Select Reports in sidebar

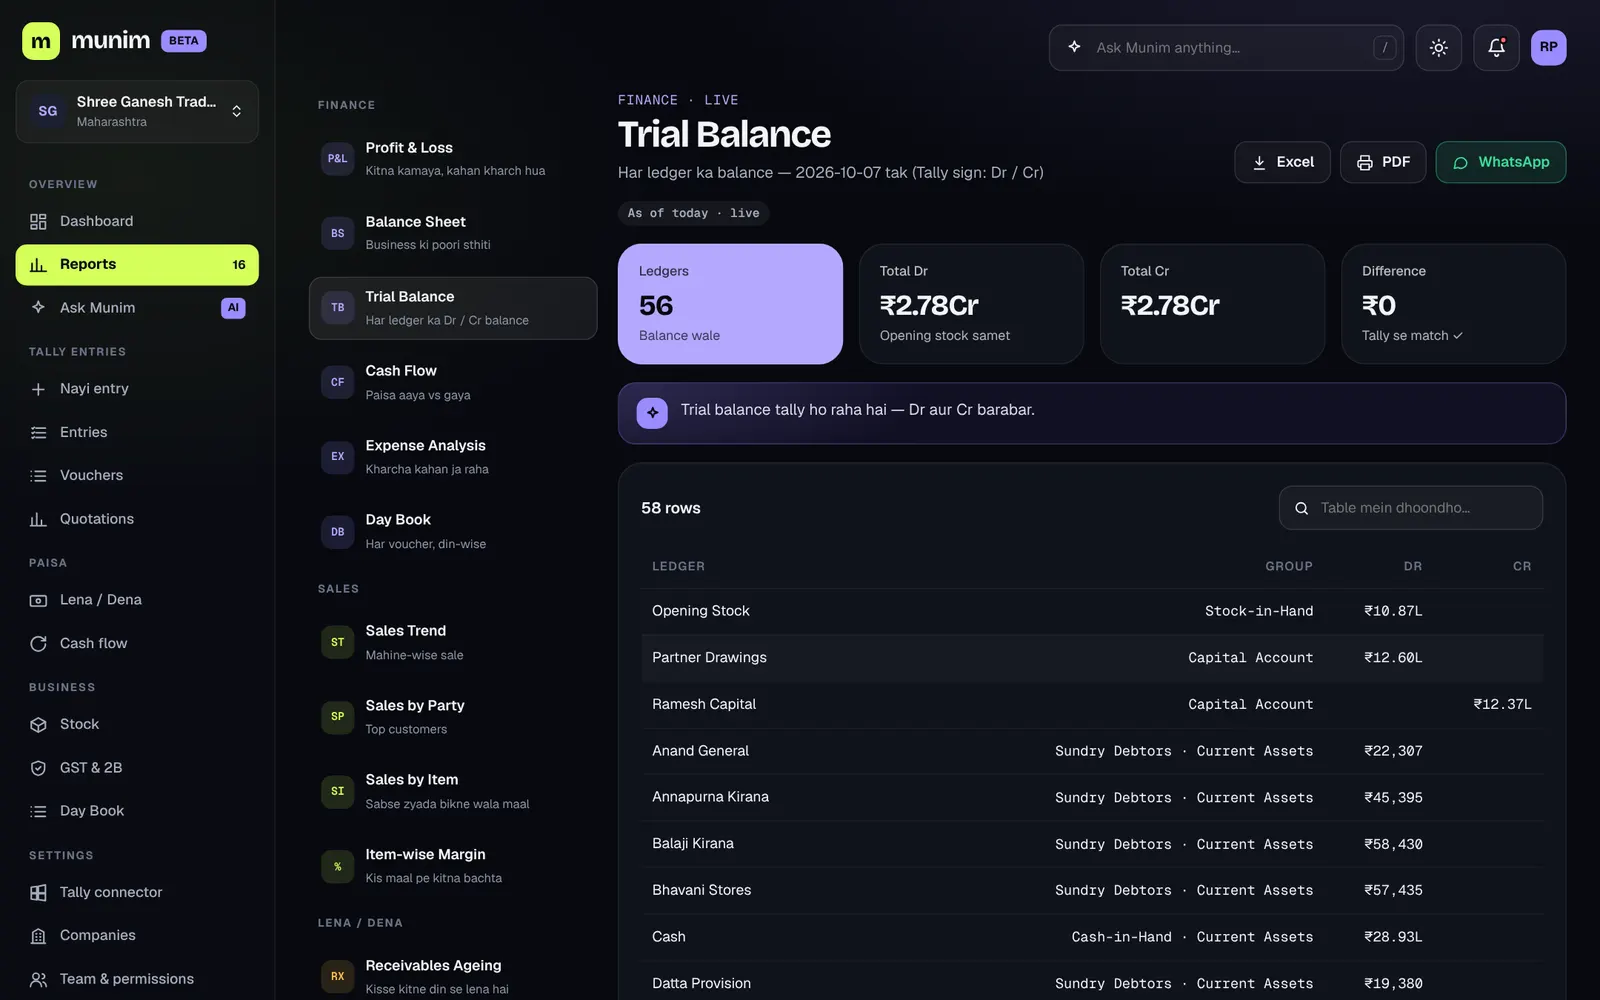tap(137, 264)
